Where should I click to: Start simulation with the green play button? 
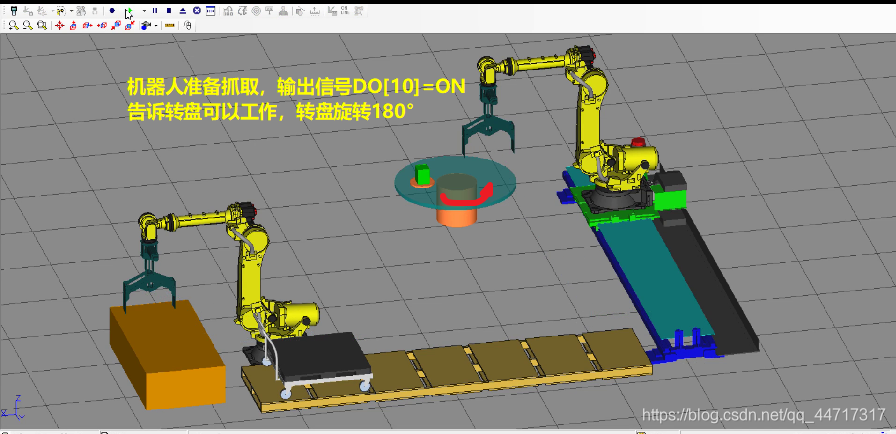pyautogui.click(x=130, y=11)
